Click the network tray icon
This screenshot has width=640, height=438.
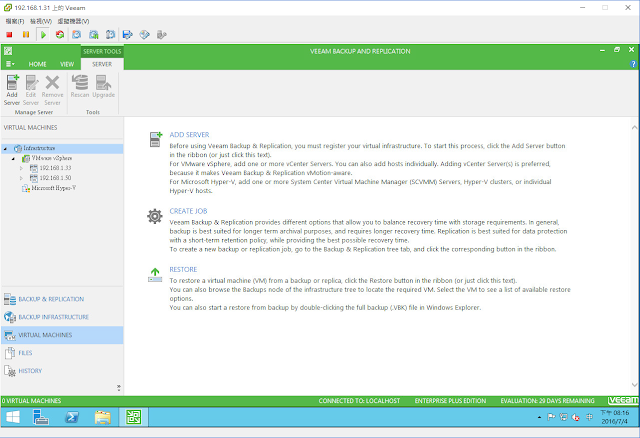pos(563,417)
